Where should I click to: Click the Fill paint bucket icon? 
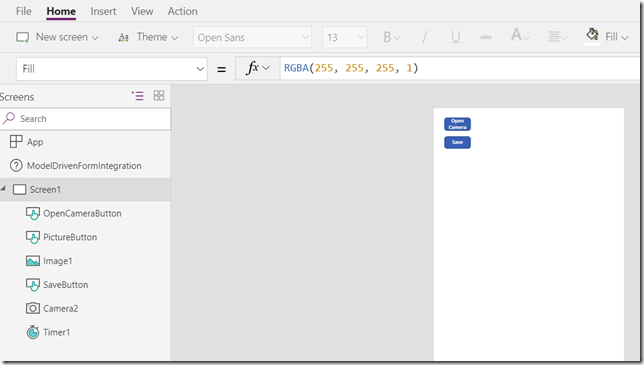592,35
